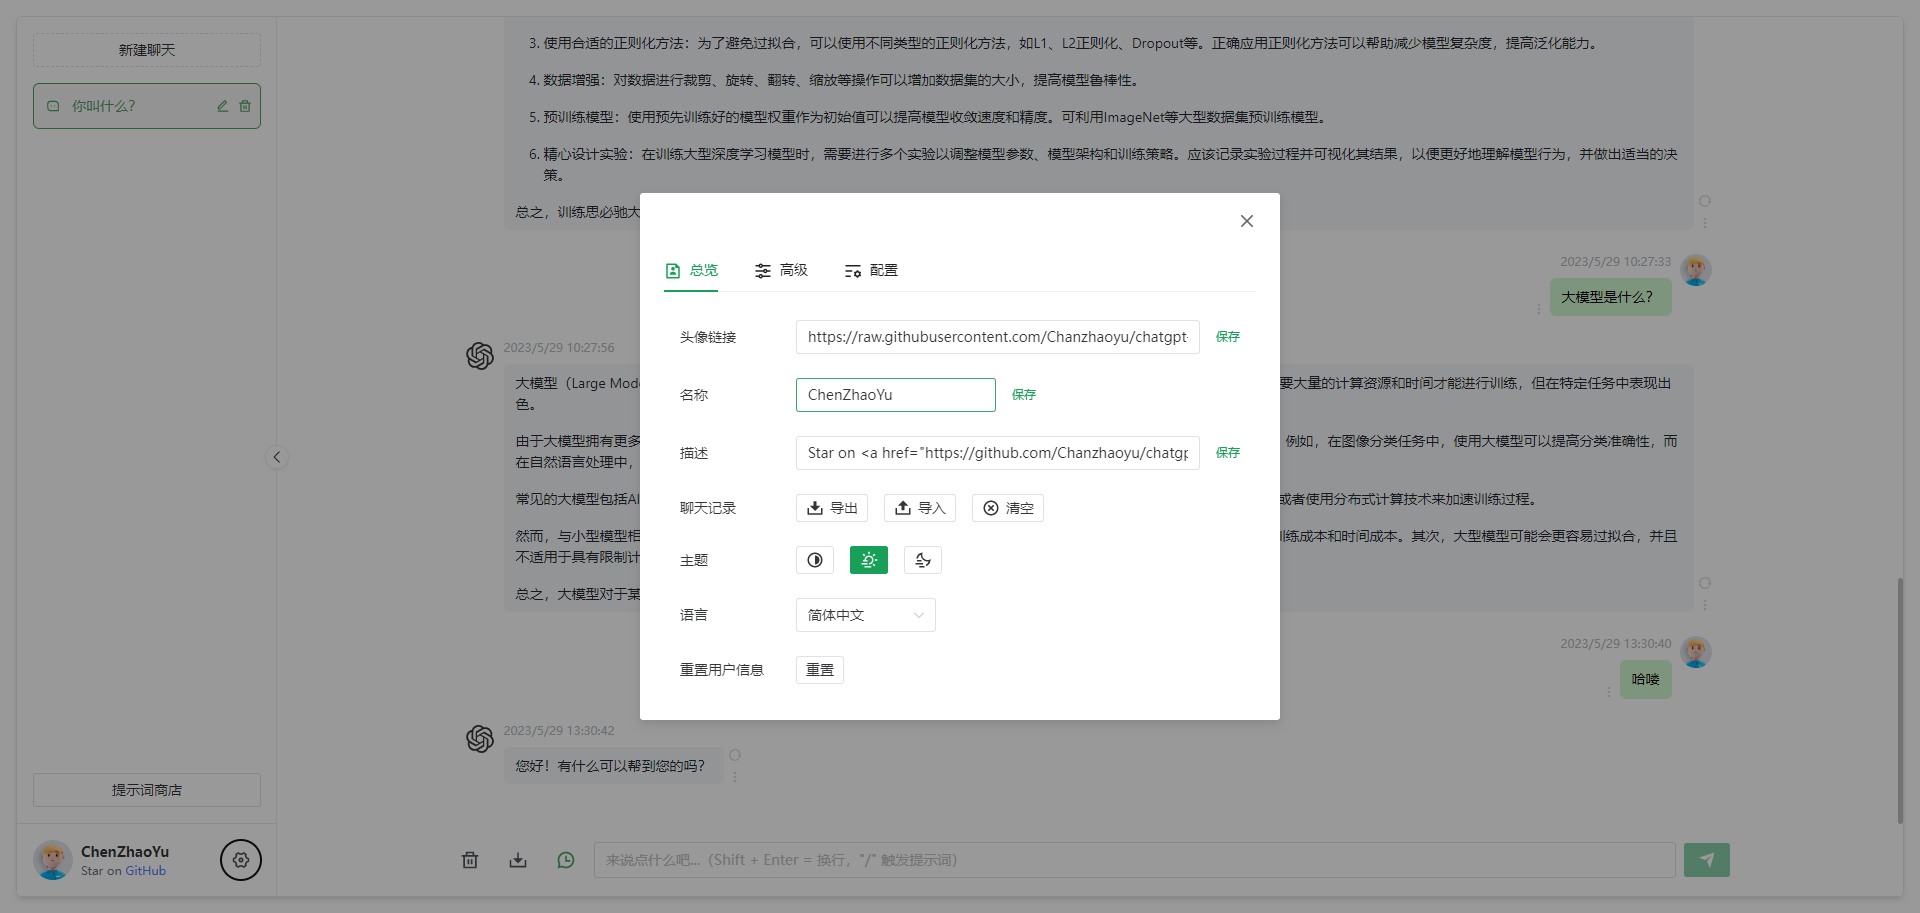Viewport: 1920px width, 913px height.
Task: Close the settings dialog with the X
Action: (1246, 221)
